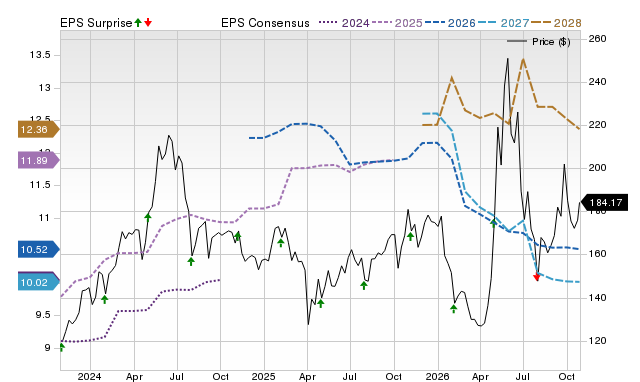Click the red down arrow in EPS Surprise legend
This screenshot has height=382, width=640.
tap(148, 22)
